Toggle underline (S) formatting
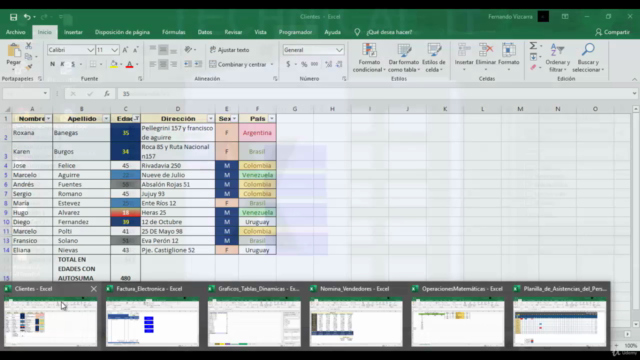The width and height of the screenshot is (640, 360). click(73, 64)
